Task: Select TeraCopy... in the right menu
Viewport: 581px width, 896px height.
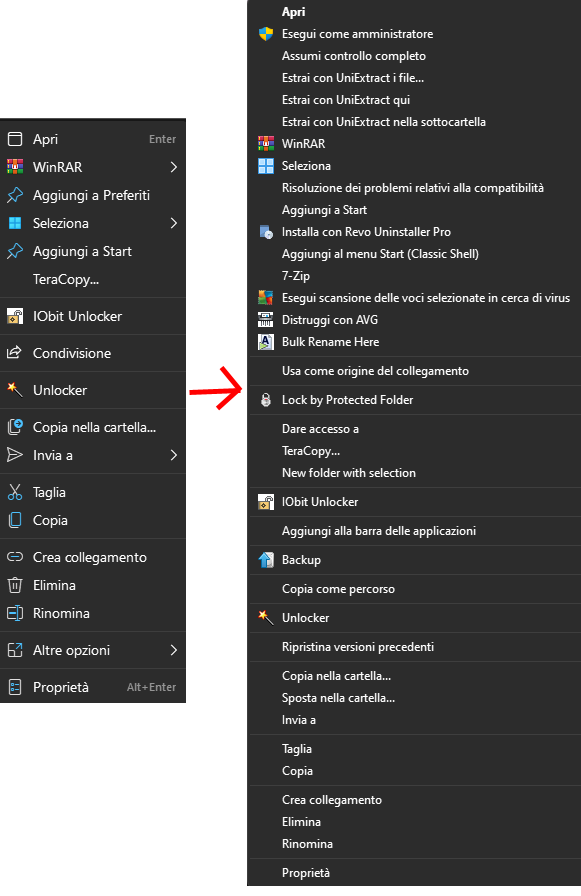Action: point(311,451)
